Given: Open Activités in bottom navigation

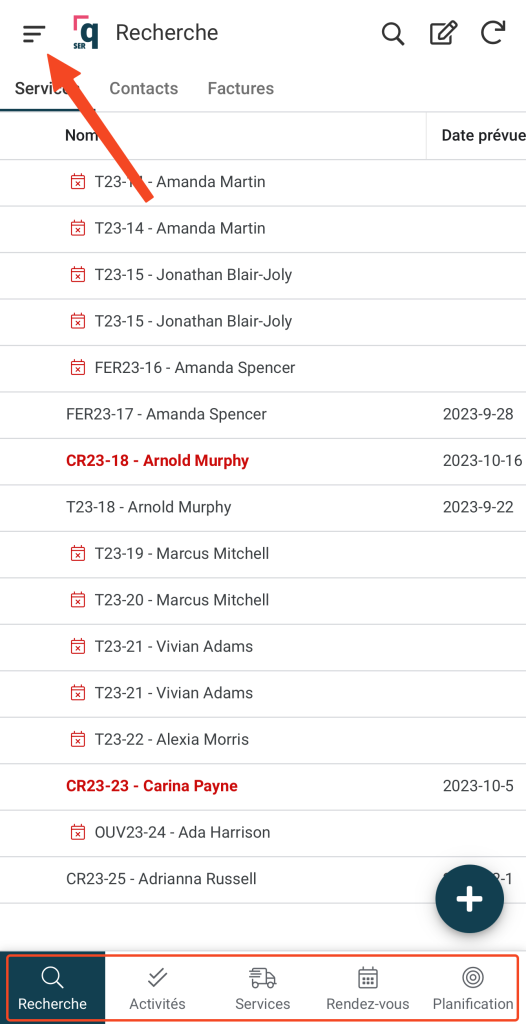Looking at the screenshot, I should 157,990.
